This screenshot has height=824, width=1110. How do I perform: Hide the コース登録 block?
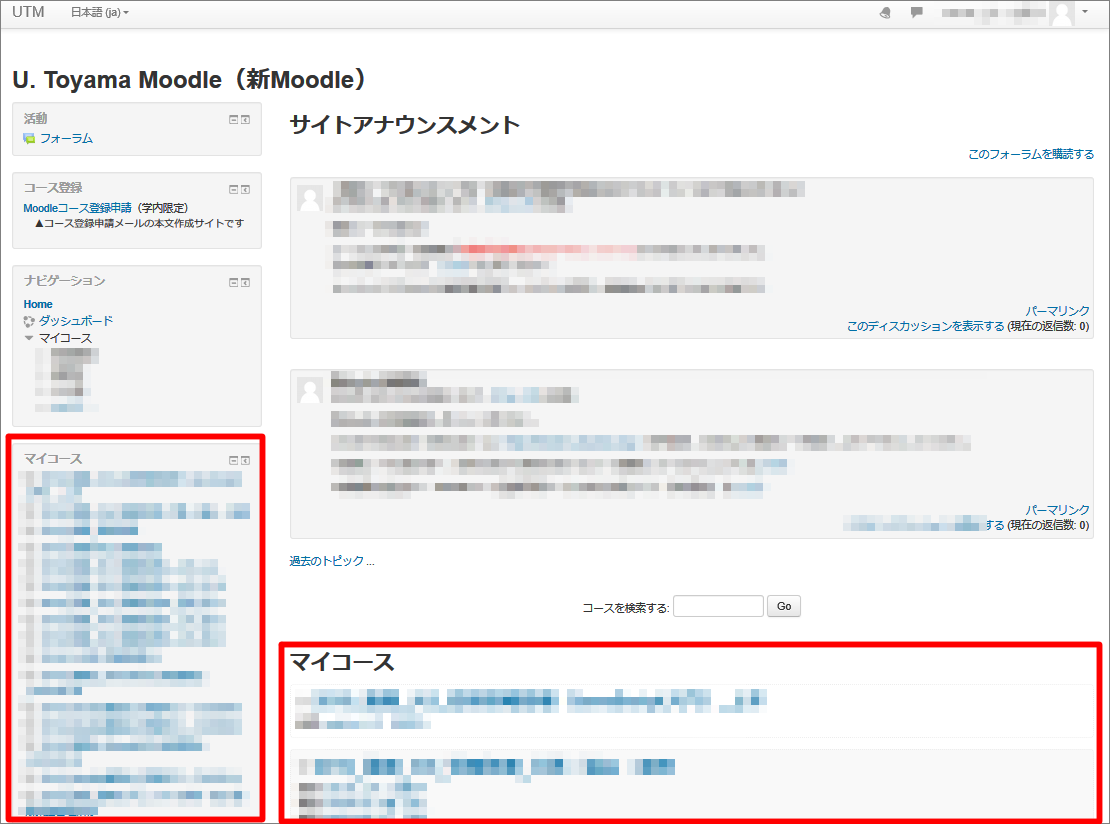233,189
